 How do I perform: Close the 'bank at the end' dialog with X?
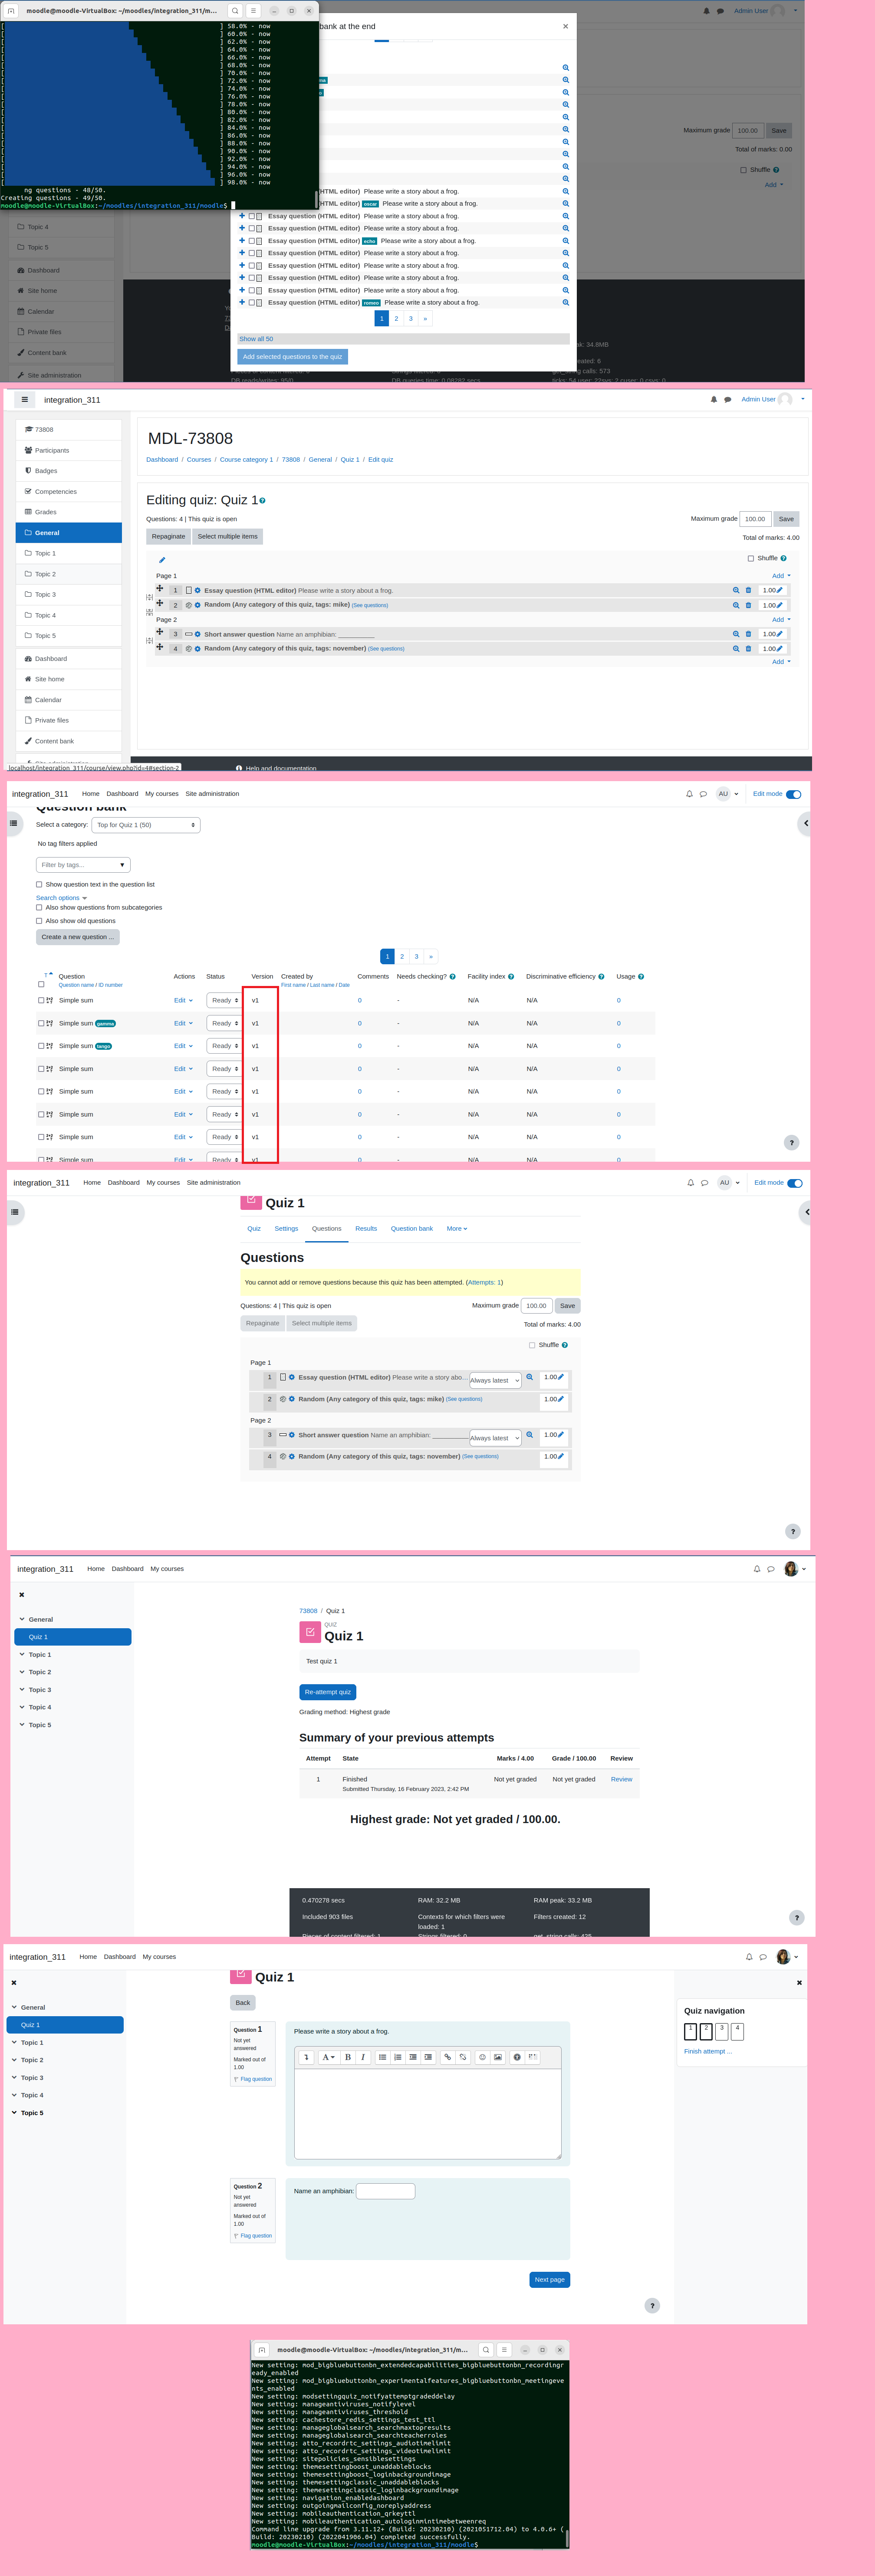coord(565,27)
